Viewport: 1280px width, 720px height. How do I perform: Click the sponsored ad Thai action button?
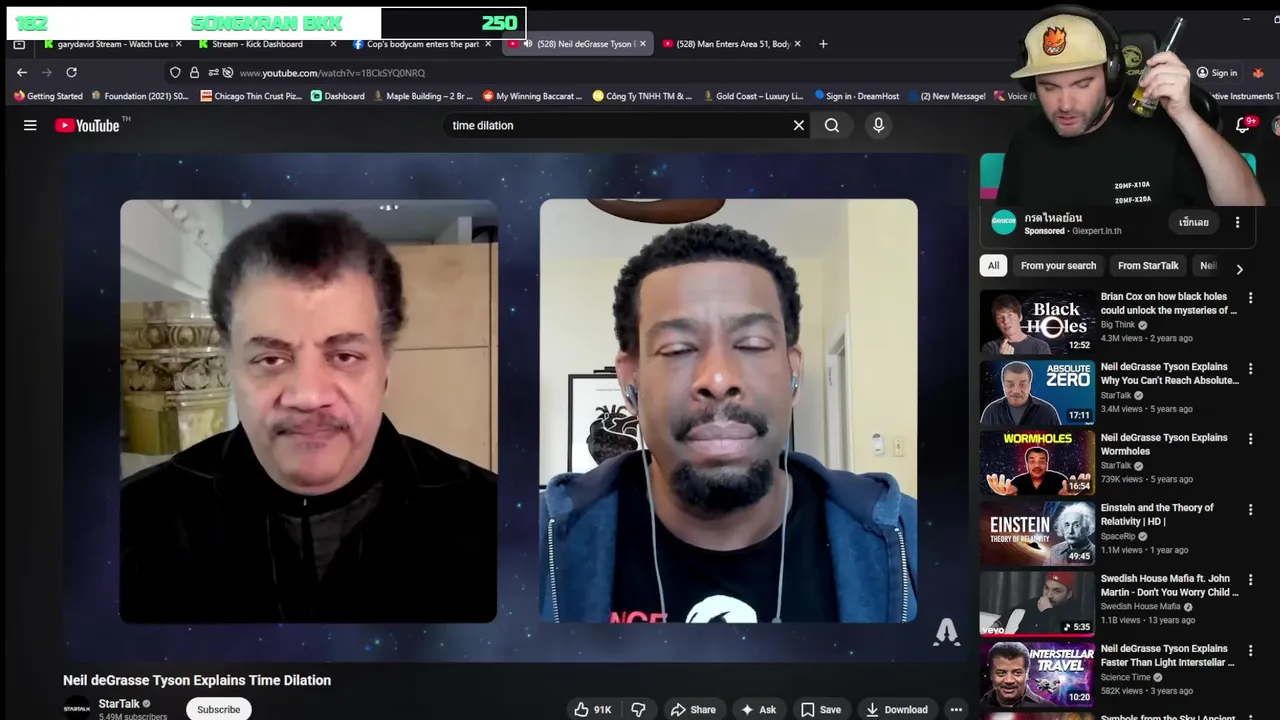[1194, 222]
